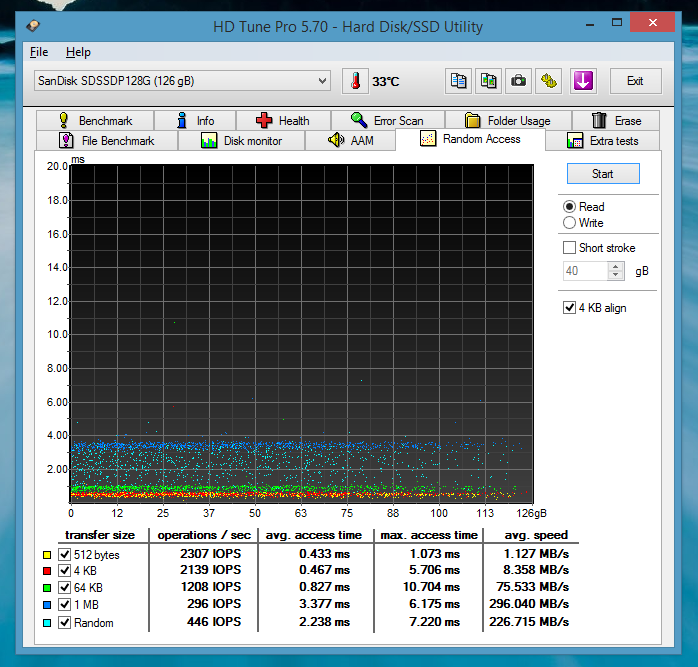Image resolution: width=698 pixels, height=667 pixels.
Task: Click the 2.238 ms average access time
Action: pyautogui.click(x=324, y=622)
